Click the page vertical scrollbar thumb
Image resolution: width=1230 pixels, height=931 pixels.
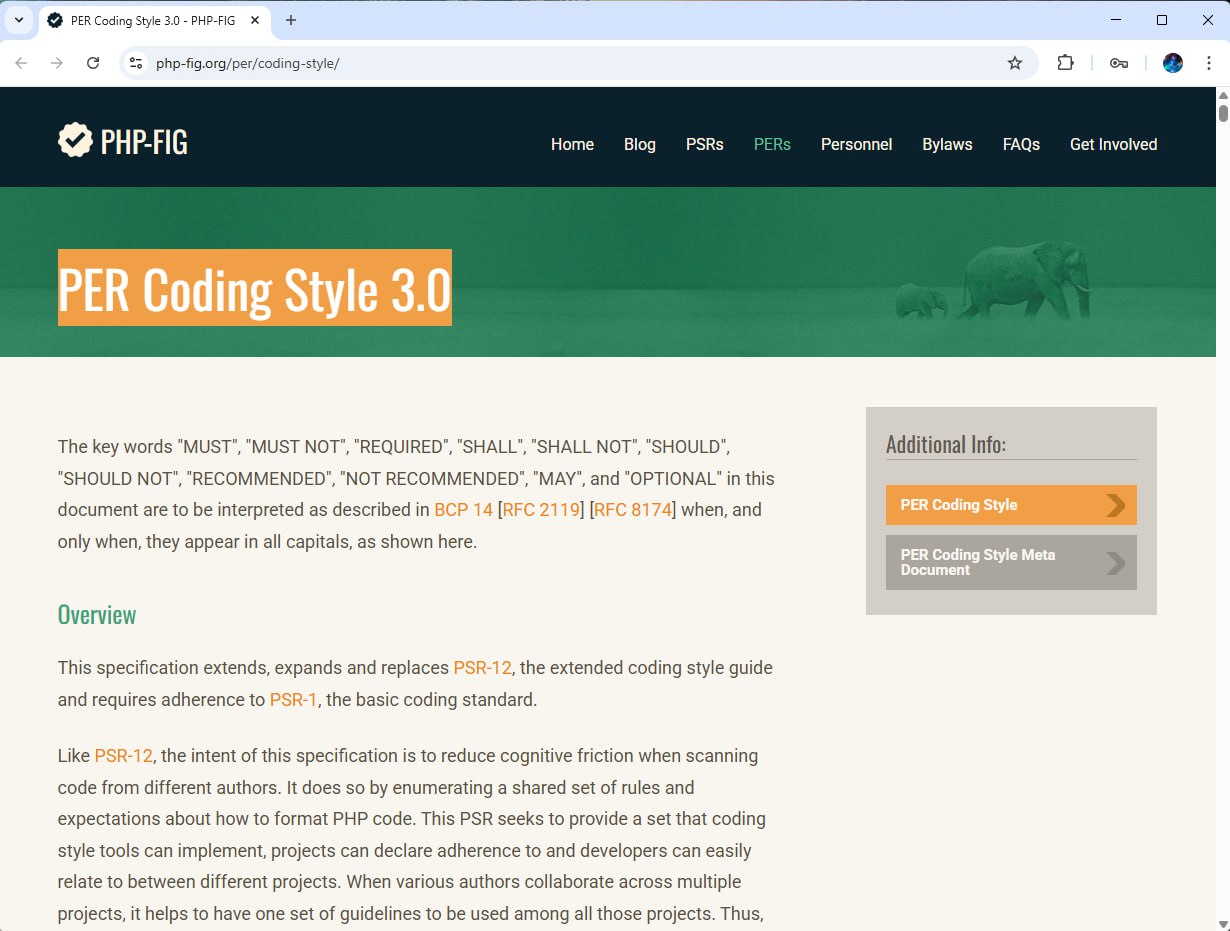[x=1223, y=112]
